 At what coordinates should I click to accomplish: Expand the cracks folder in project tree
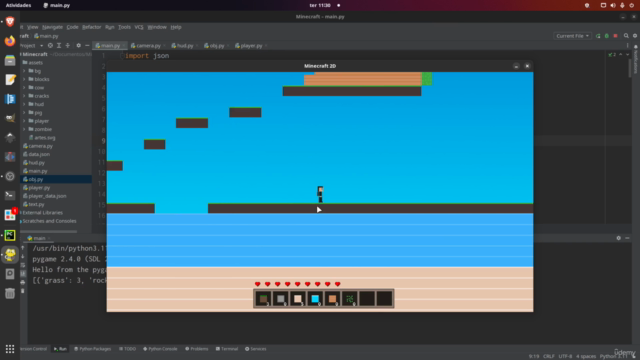tap(24, 96)
